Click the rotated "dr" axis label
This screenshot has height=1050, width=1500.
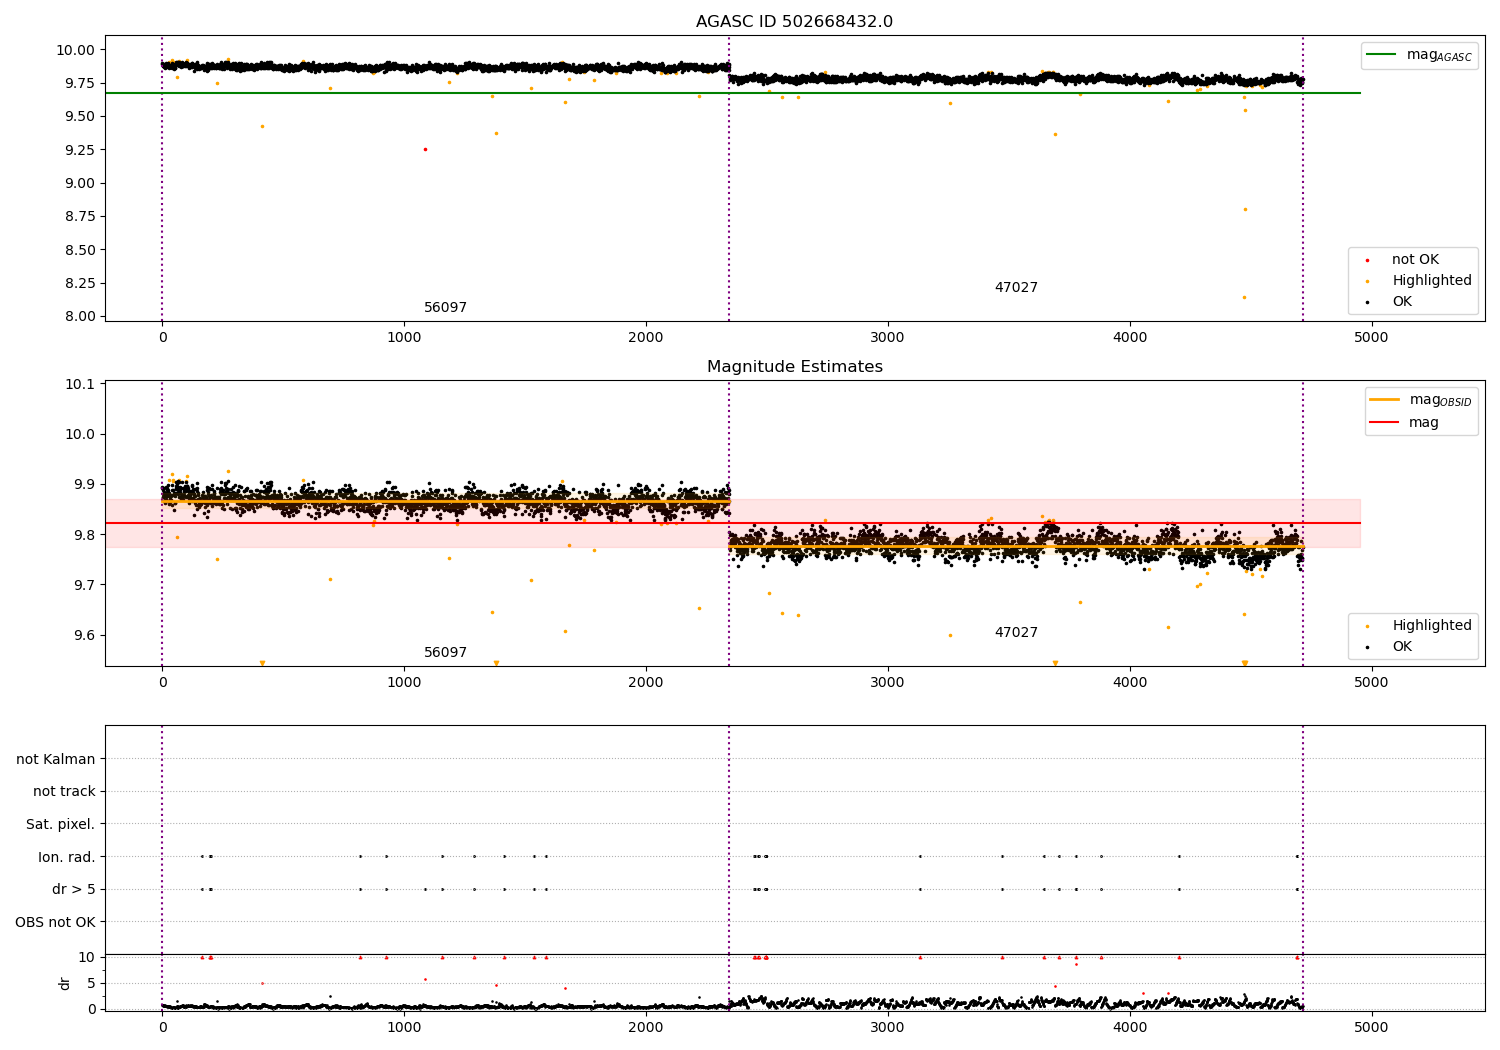(x=65, y=983)
